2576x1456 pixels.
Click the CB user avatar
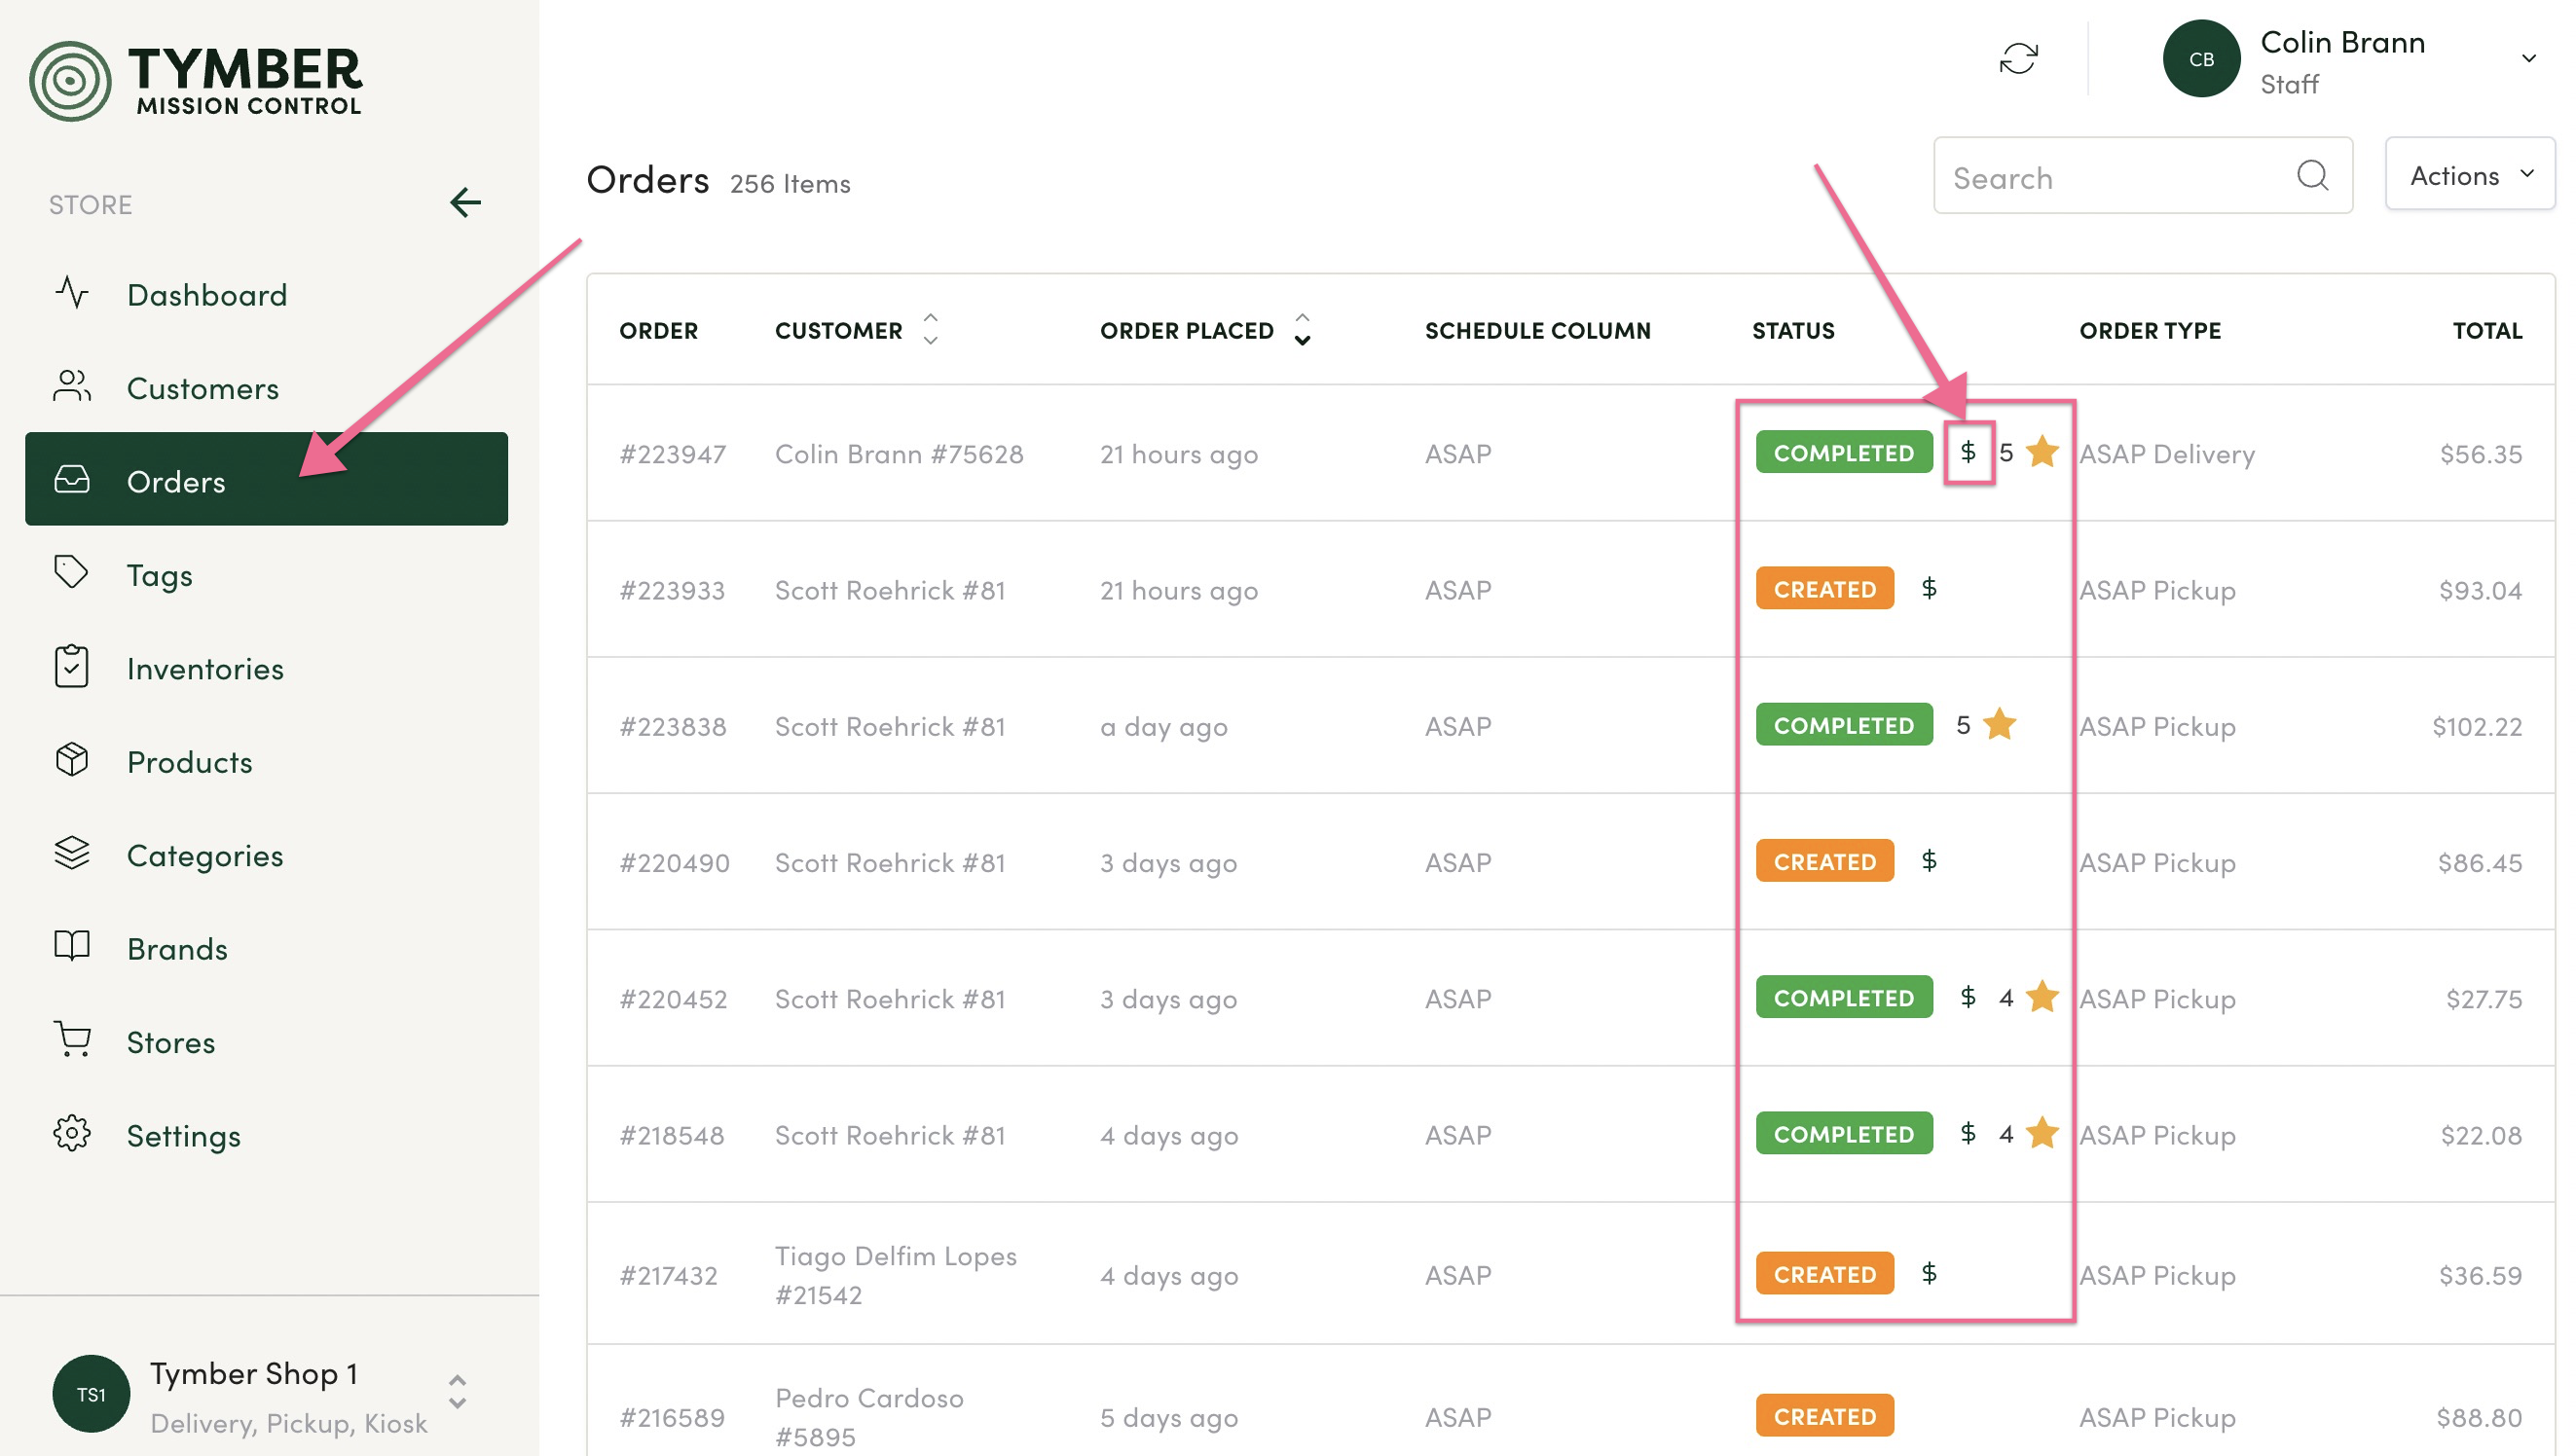[2203, 59]
